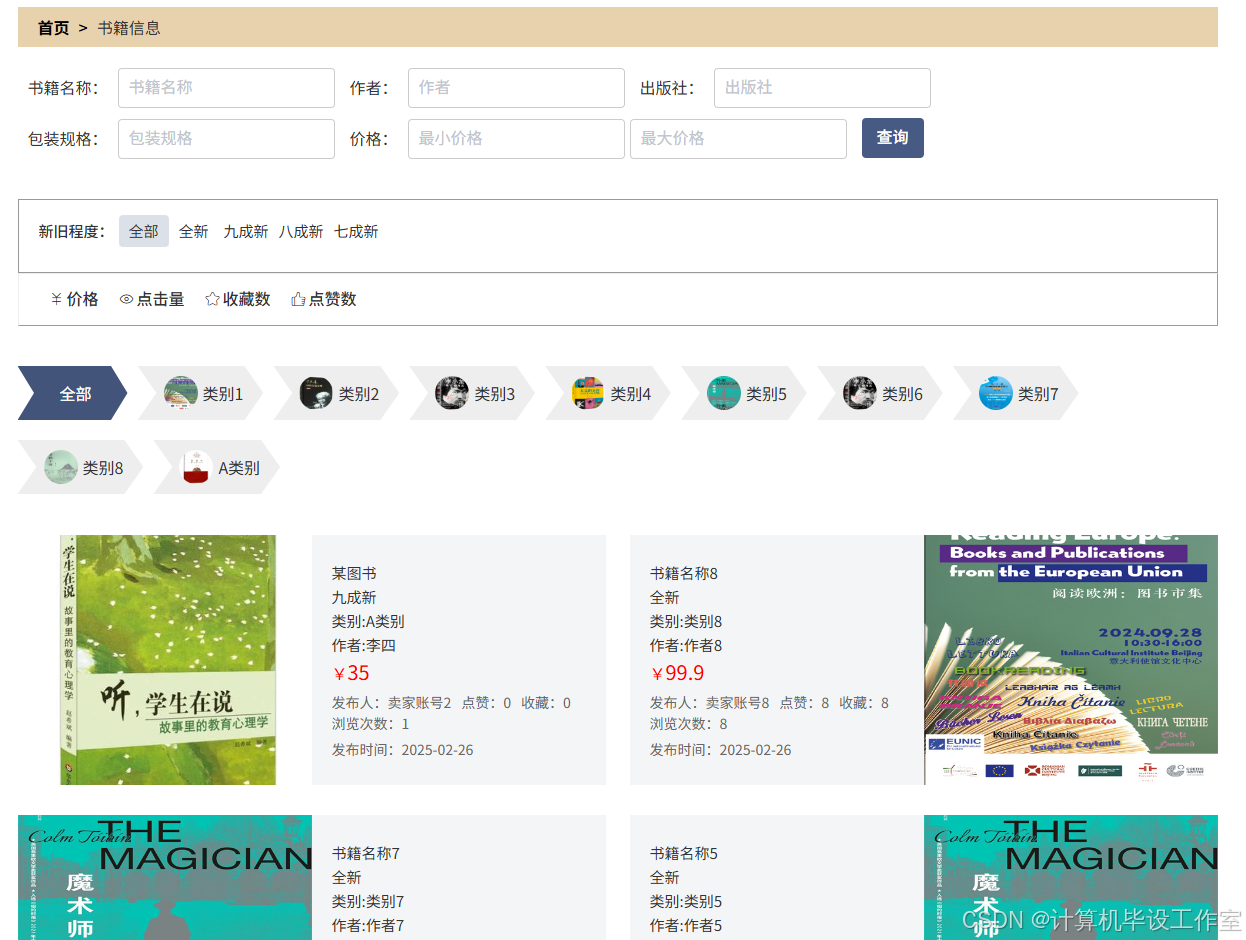Select the 类别1 category tab

click(200, 393)
